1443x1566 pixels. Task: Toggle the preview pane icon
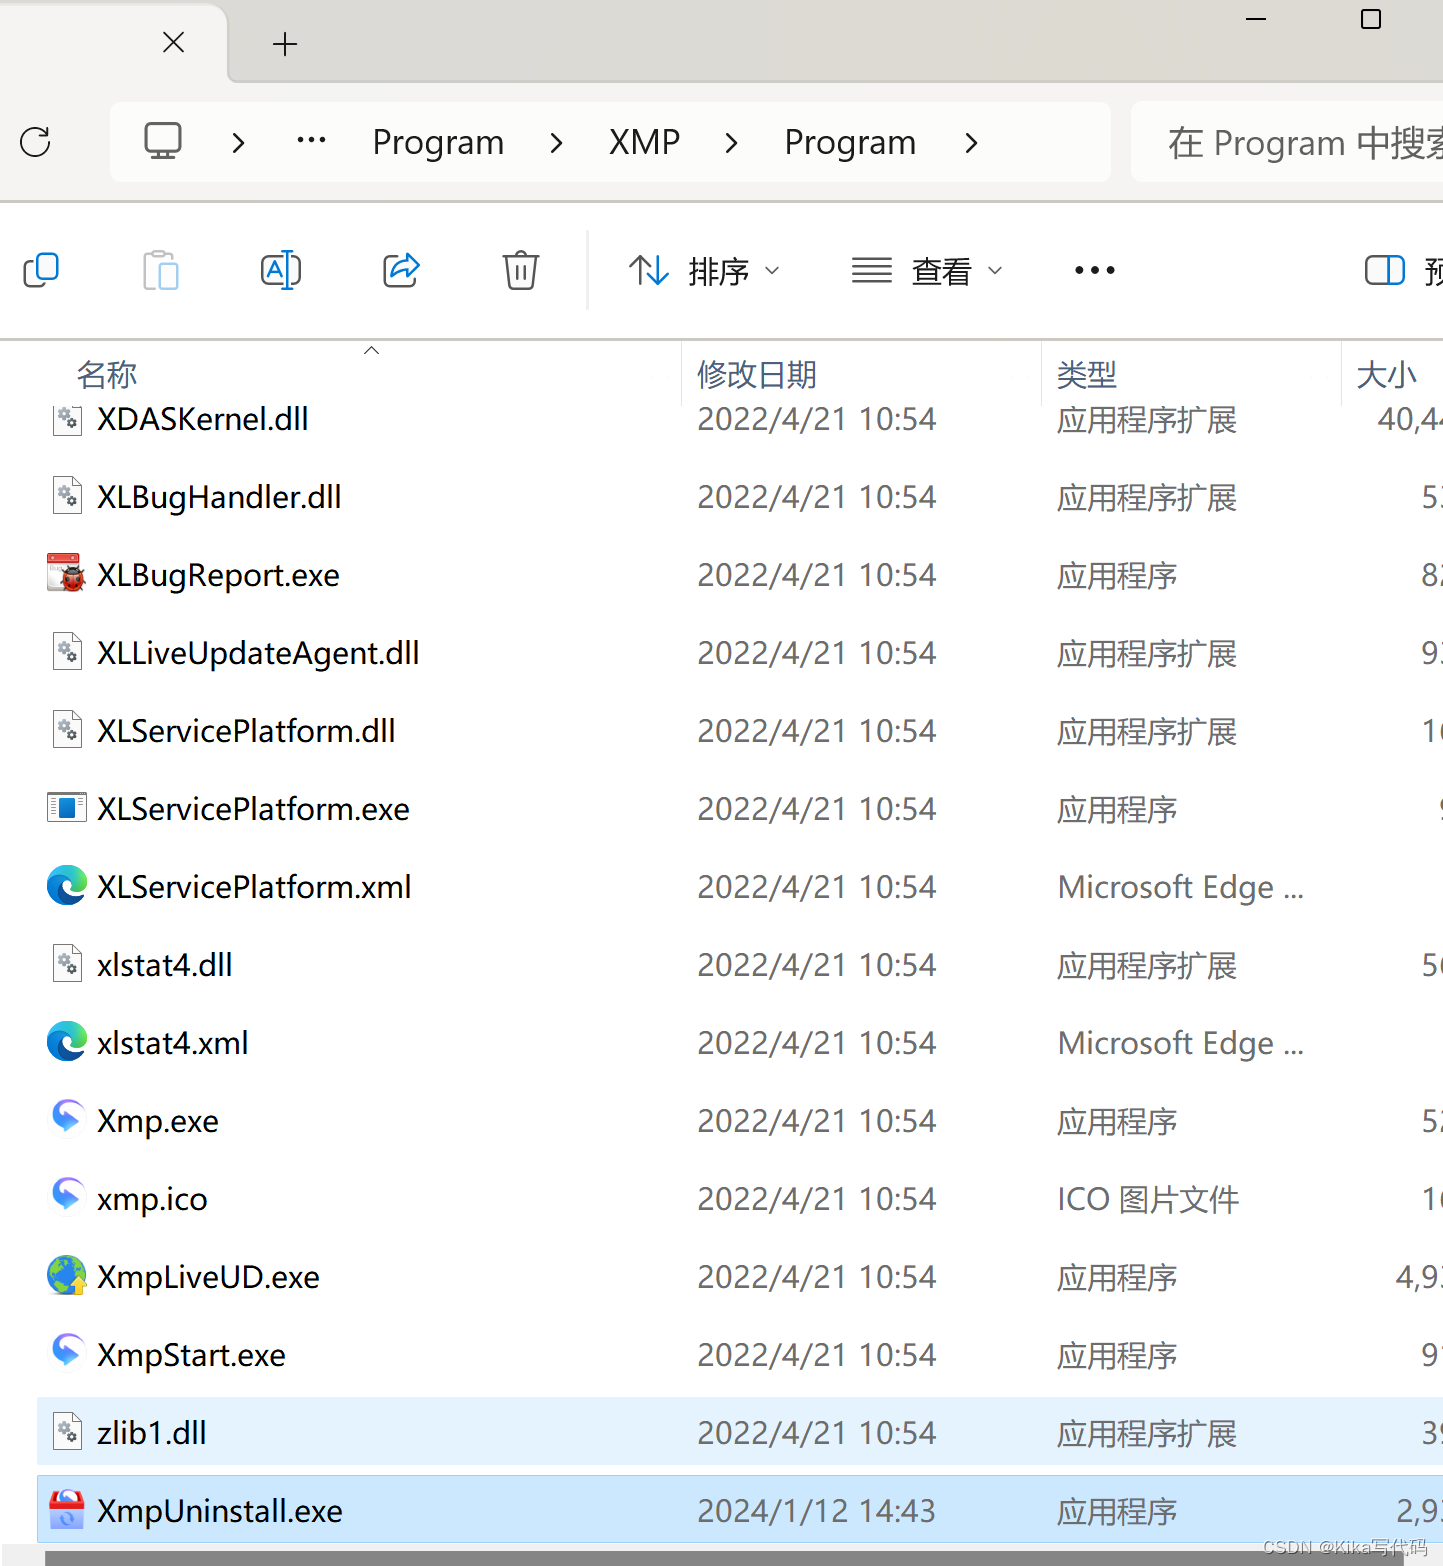coord(1385,270)
